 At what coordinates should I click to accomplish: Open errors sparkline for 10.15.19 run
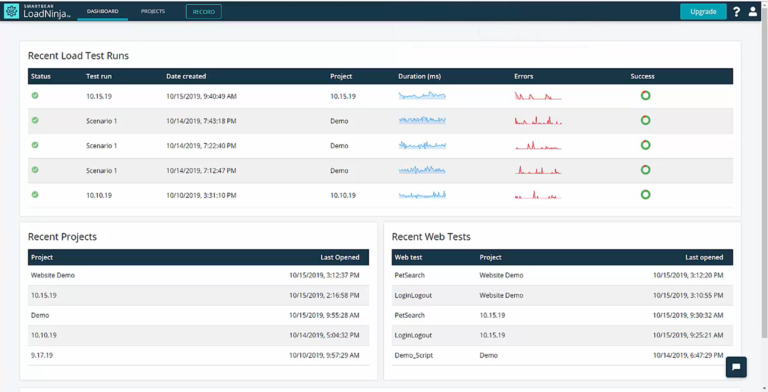pyautogui.click(x=538, y=96)
